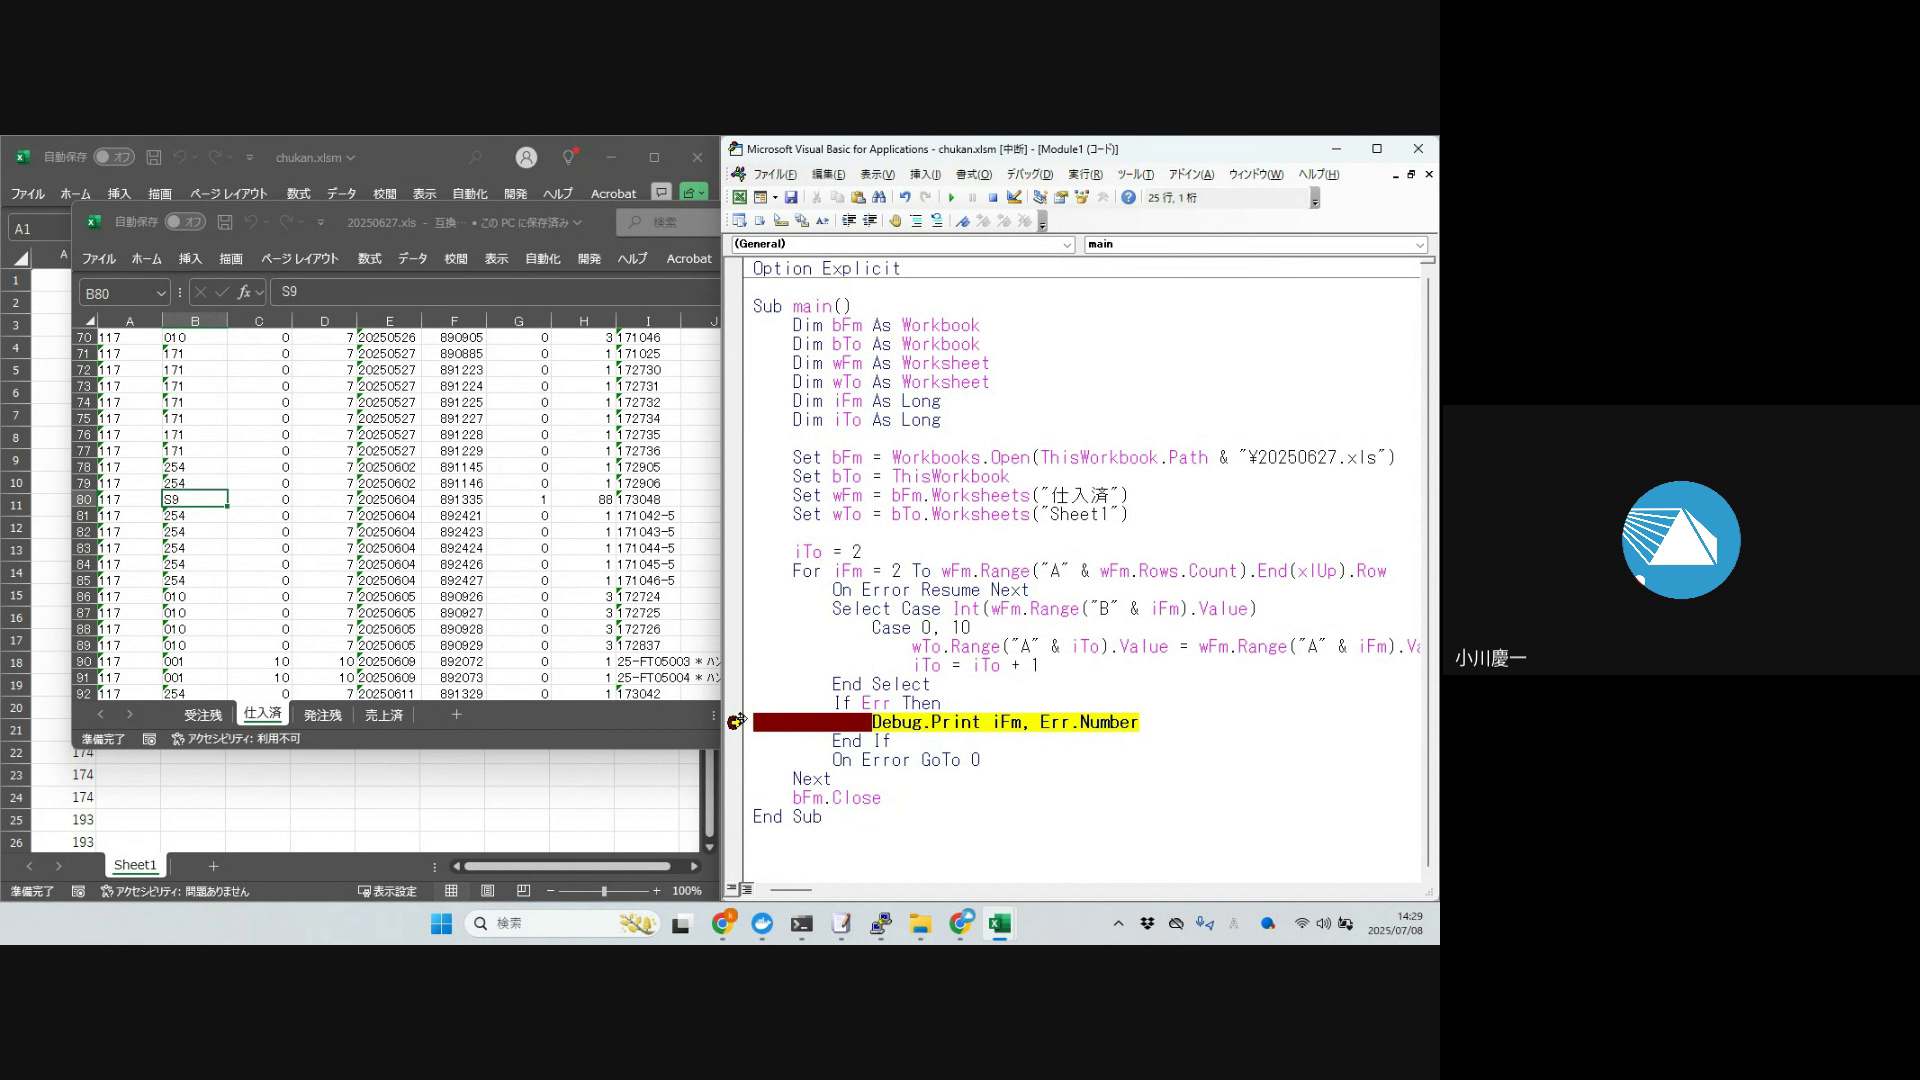This screenshot has height=1080, width=1920.
Task: Click the Design Mode ruler icon
Action: [1014, 198]
